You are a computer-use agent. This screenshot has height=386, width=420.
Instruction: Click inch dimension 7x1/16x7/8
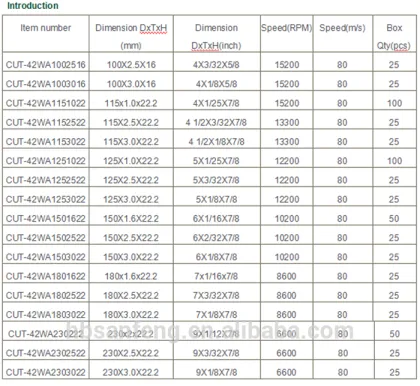[x=216, y=276]
